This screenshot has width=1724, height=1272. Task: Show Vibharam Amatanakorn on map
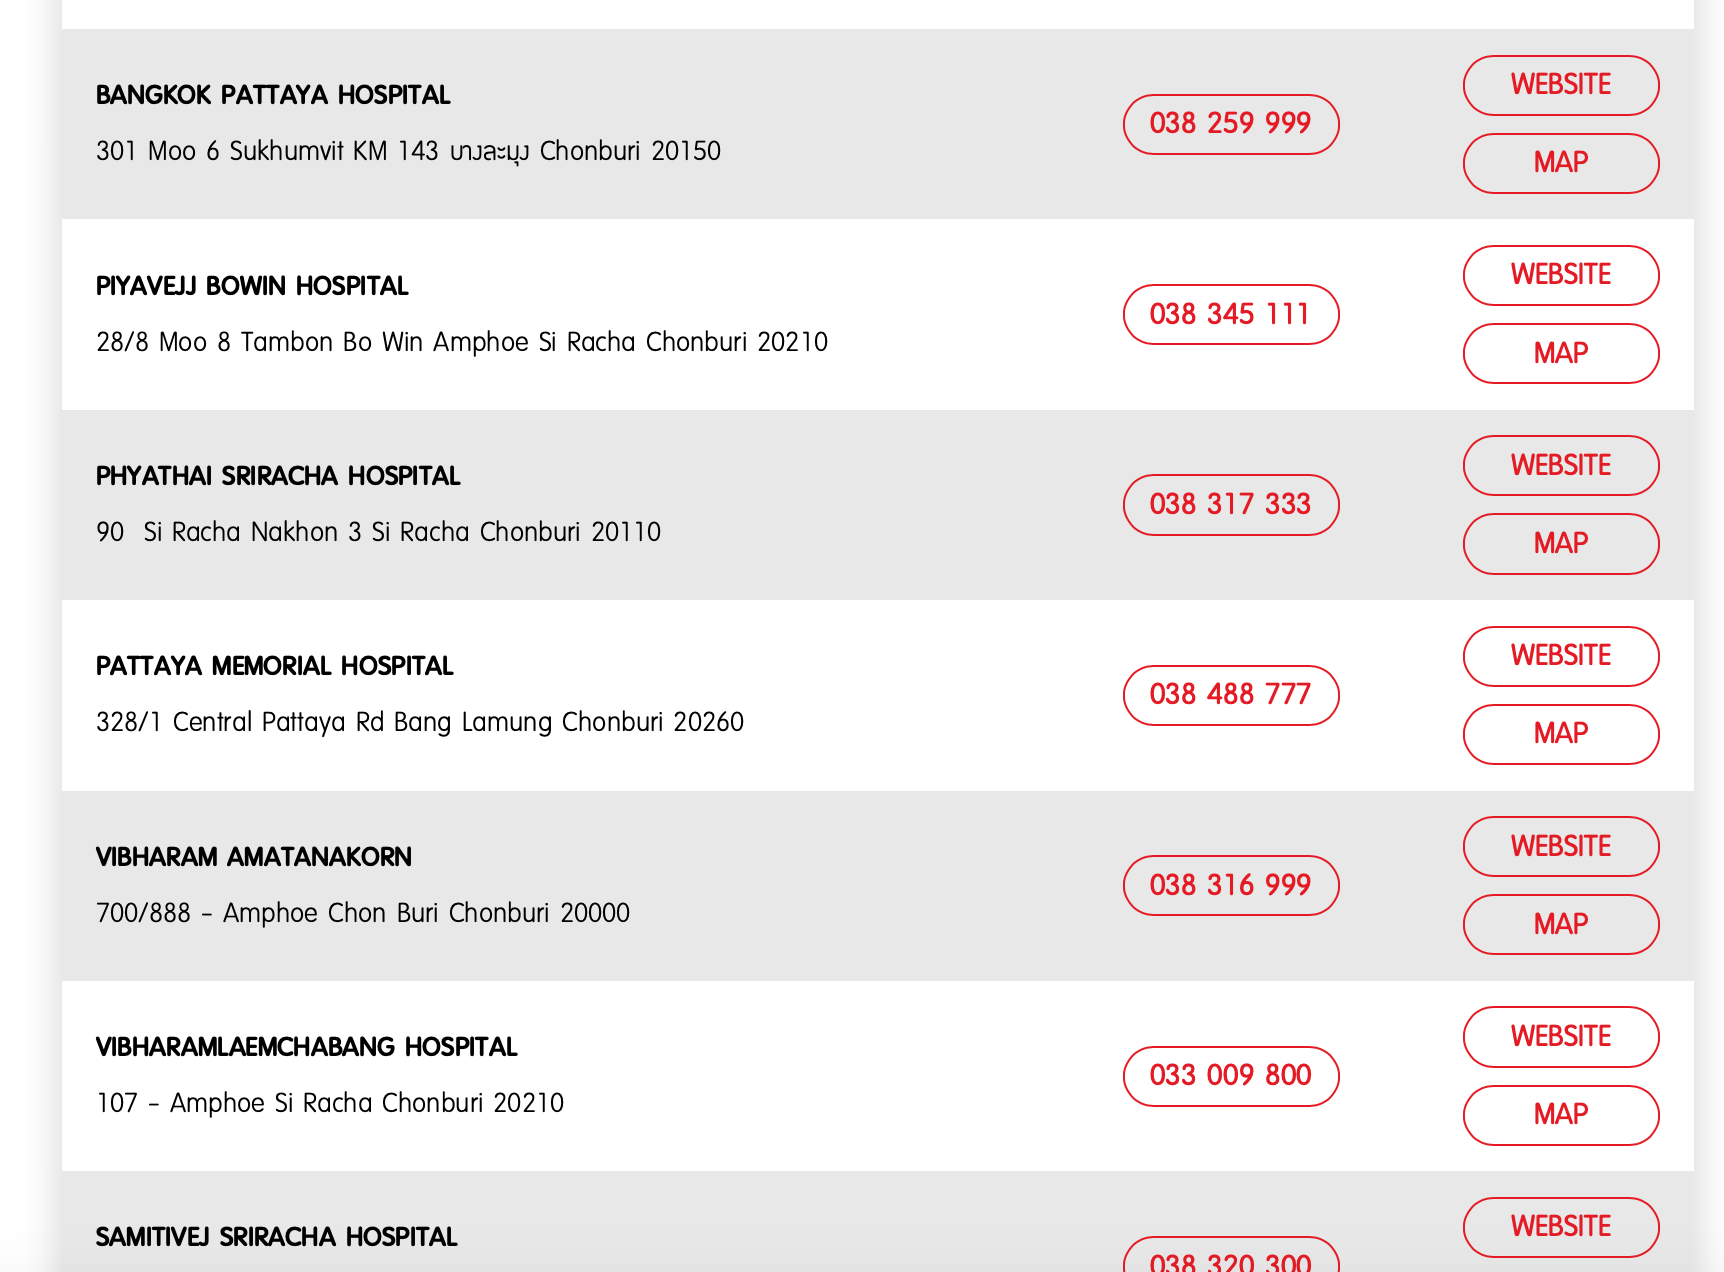click(x=1560, y=925)
